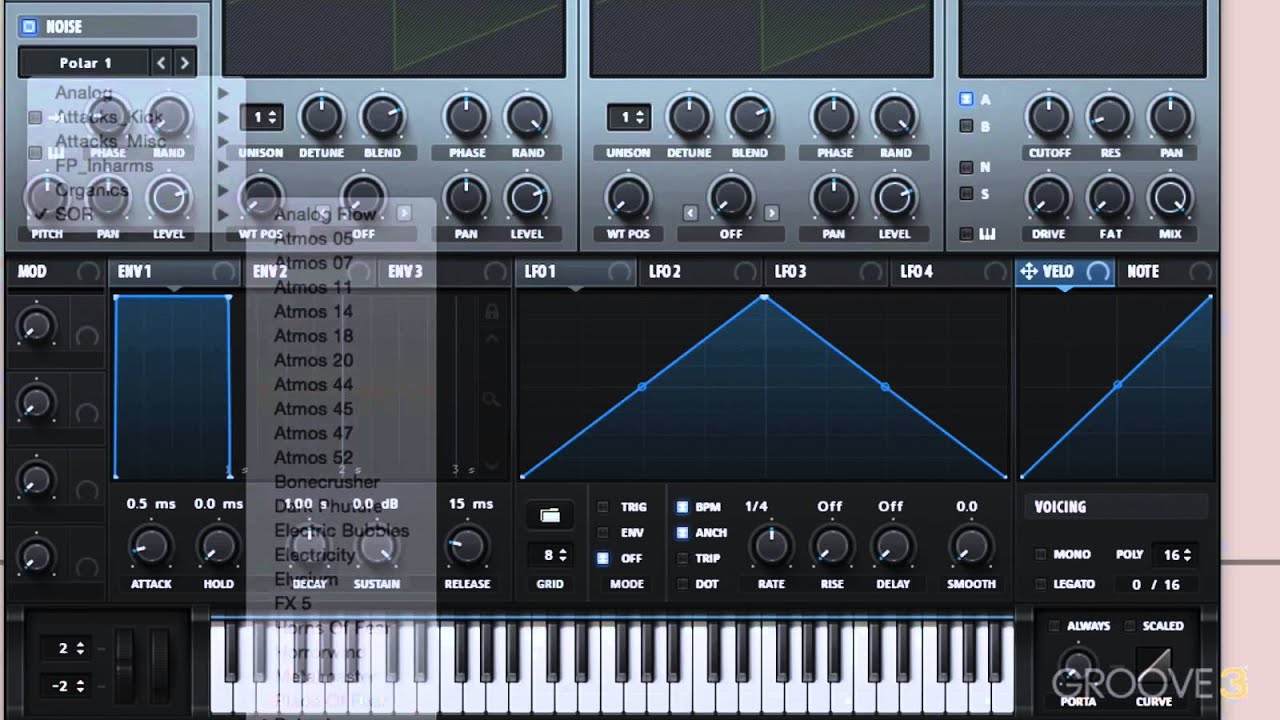Enable LEGATO voicing checkbox
Screen dimensions: 1280x720
tap(1041, 584)
